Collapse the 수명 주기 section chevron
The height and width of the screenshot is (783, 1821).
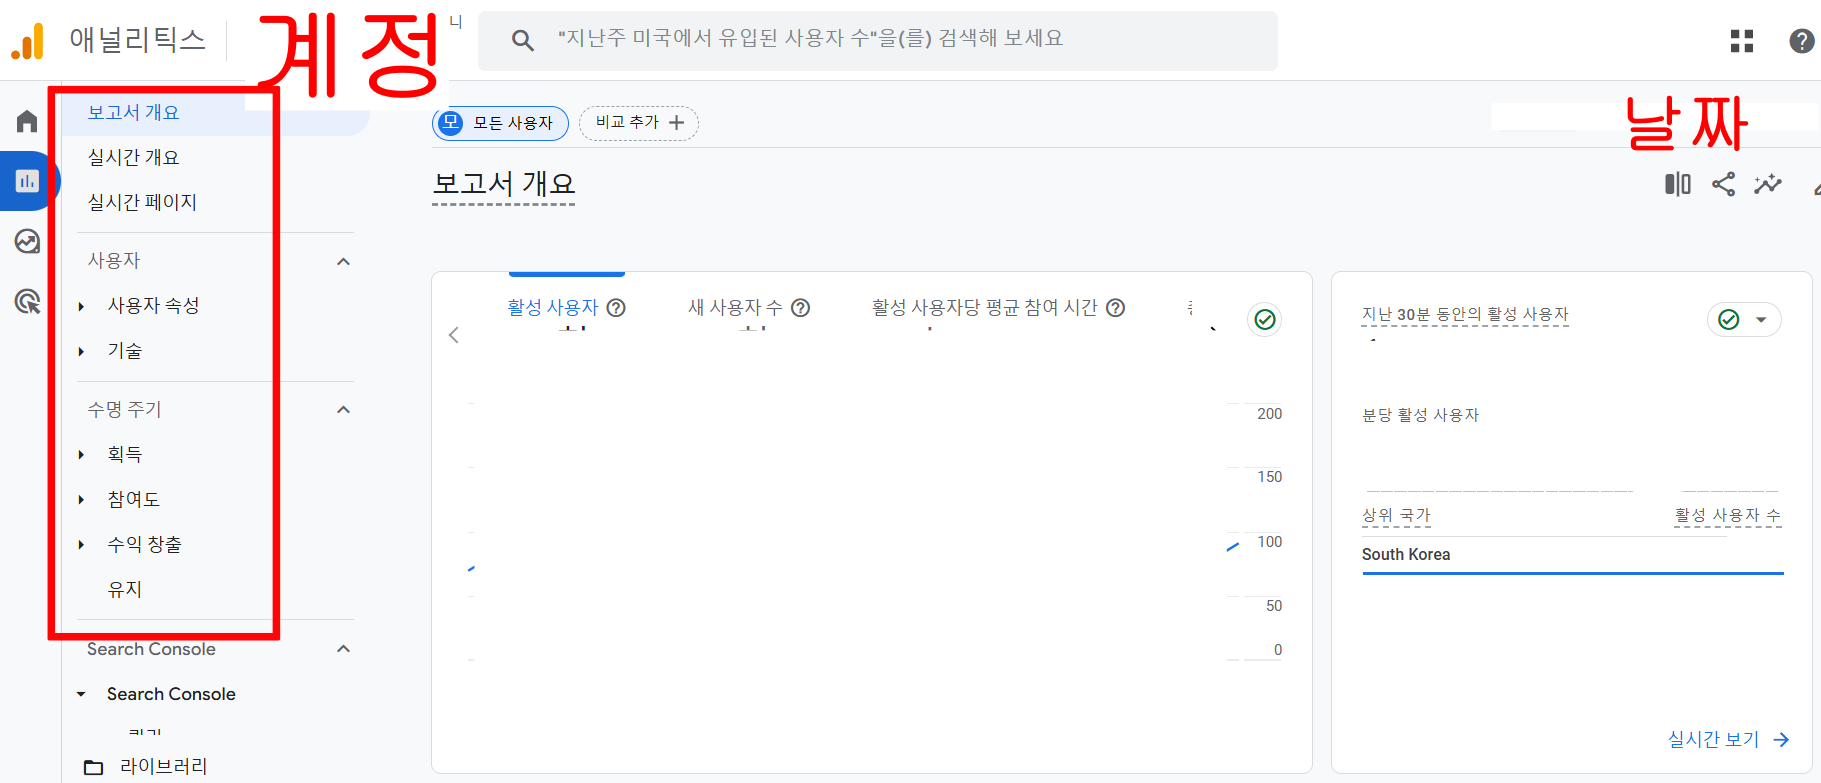(x=343, y=409)
